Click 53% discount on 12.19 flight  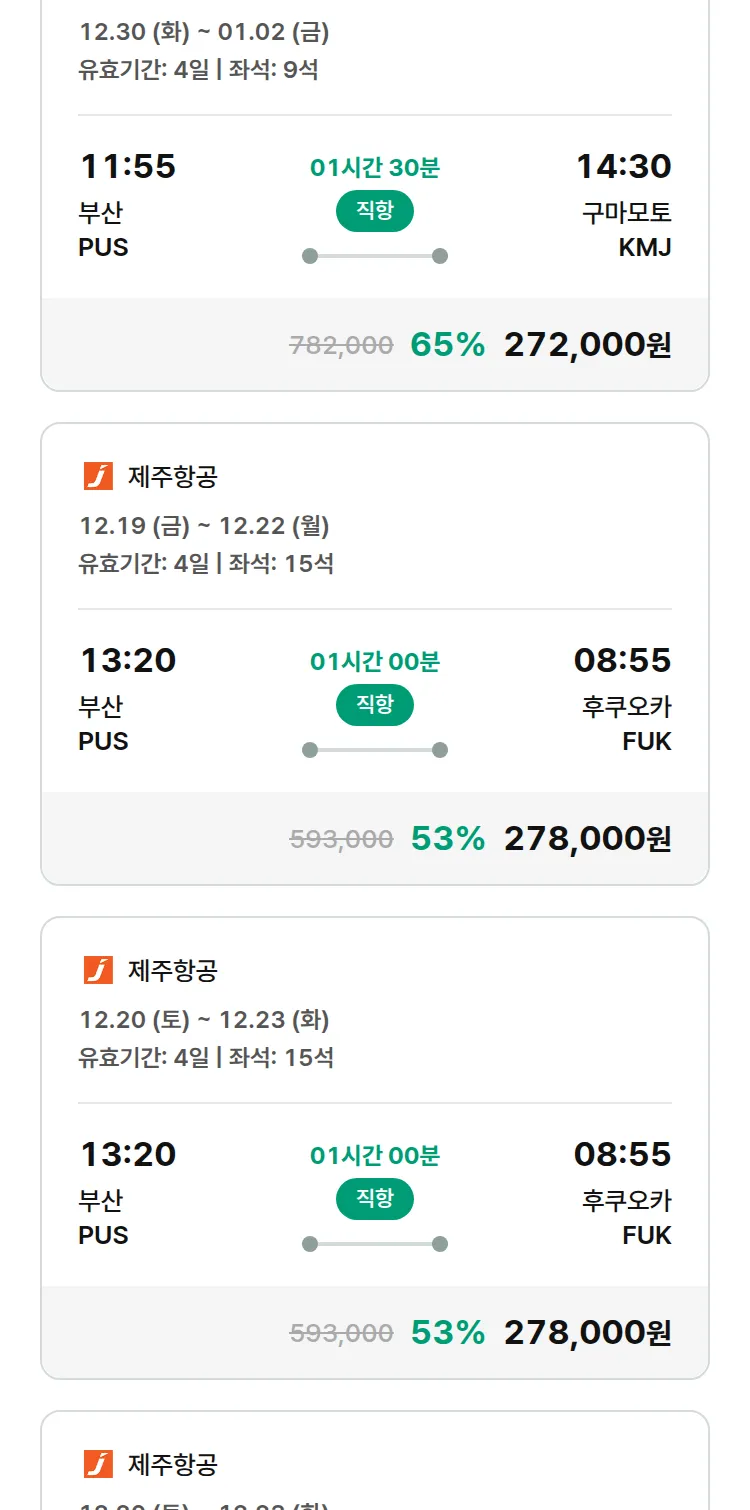pos(447,838)
